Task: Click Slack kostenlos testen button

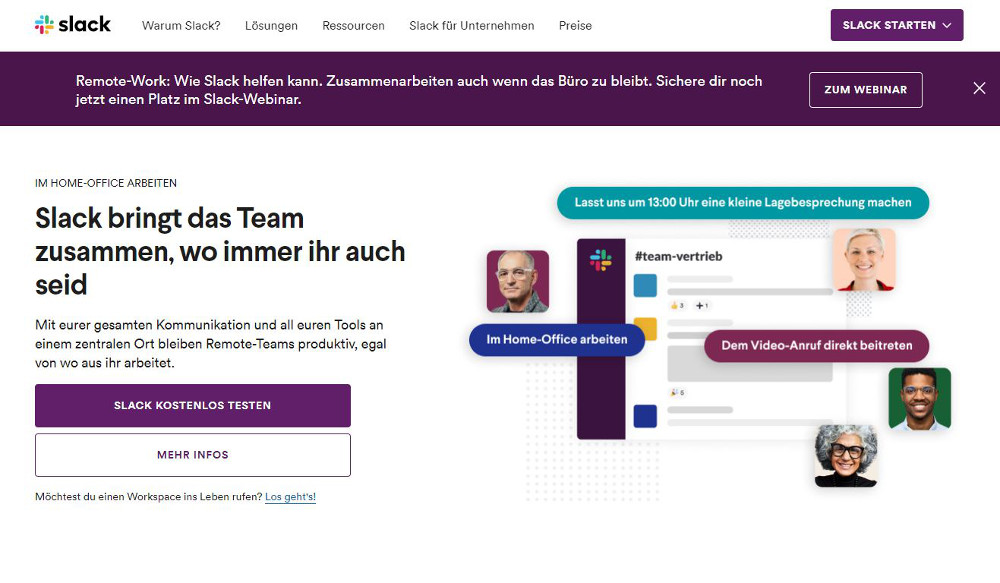Action: 193,405
